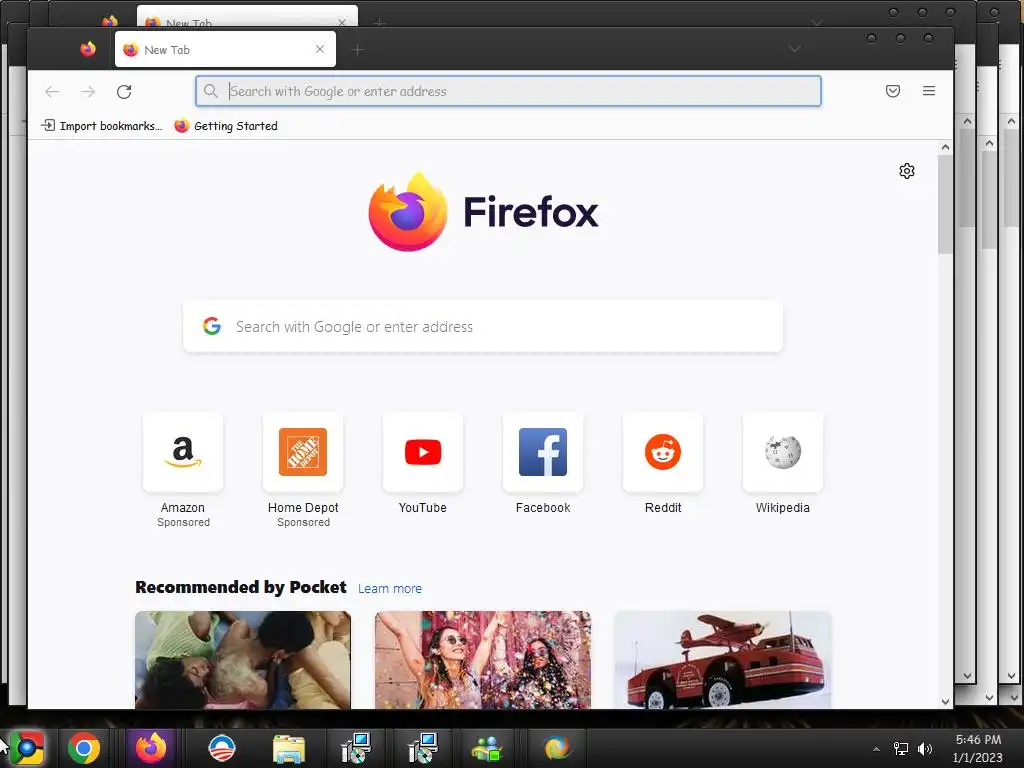
Task: Open the Facebook shortcut tile
Action: pyautogui.click(x=543, y=452)
